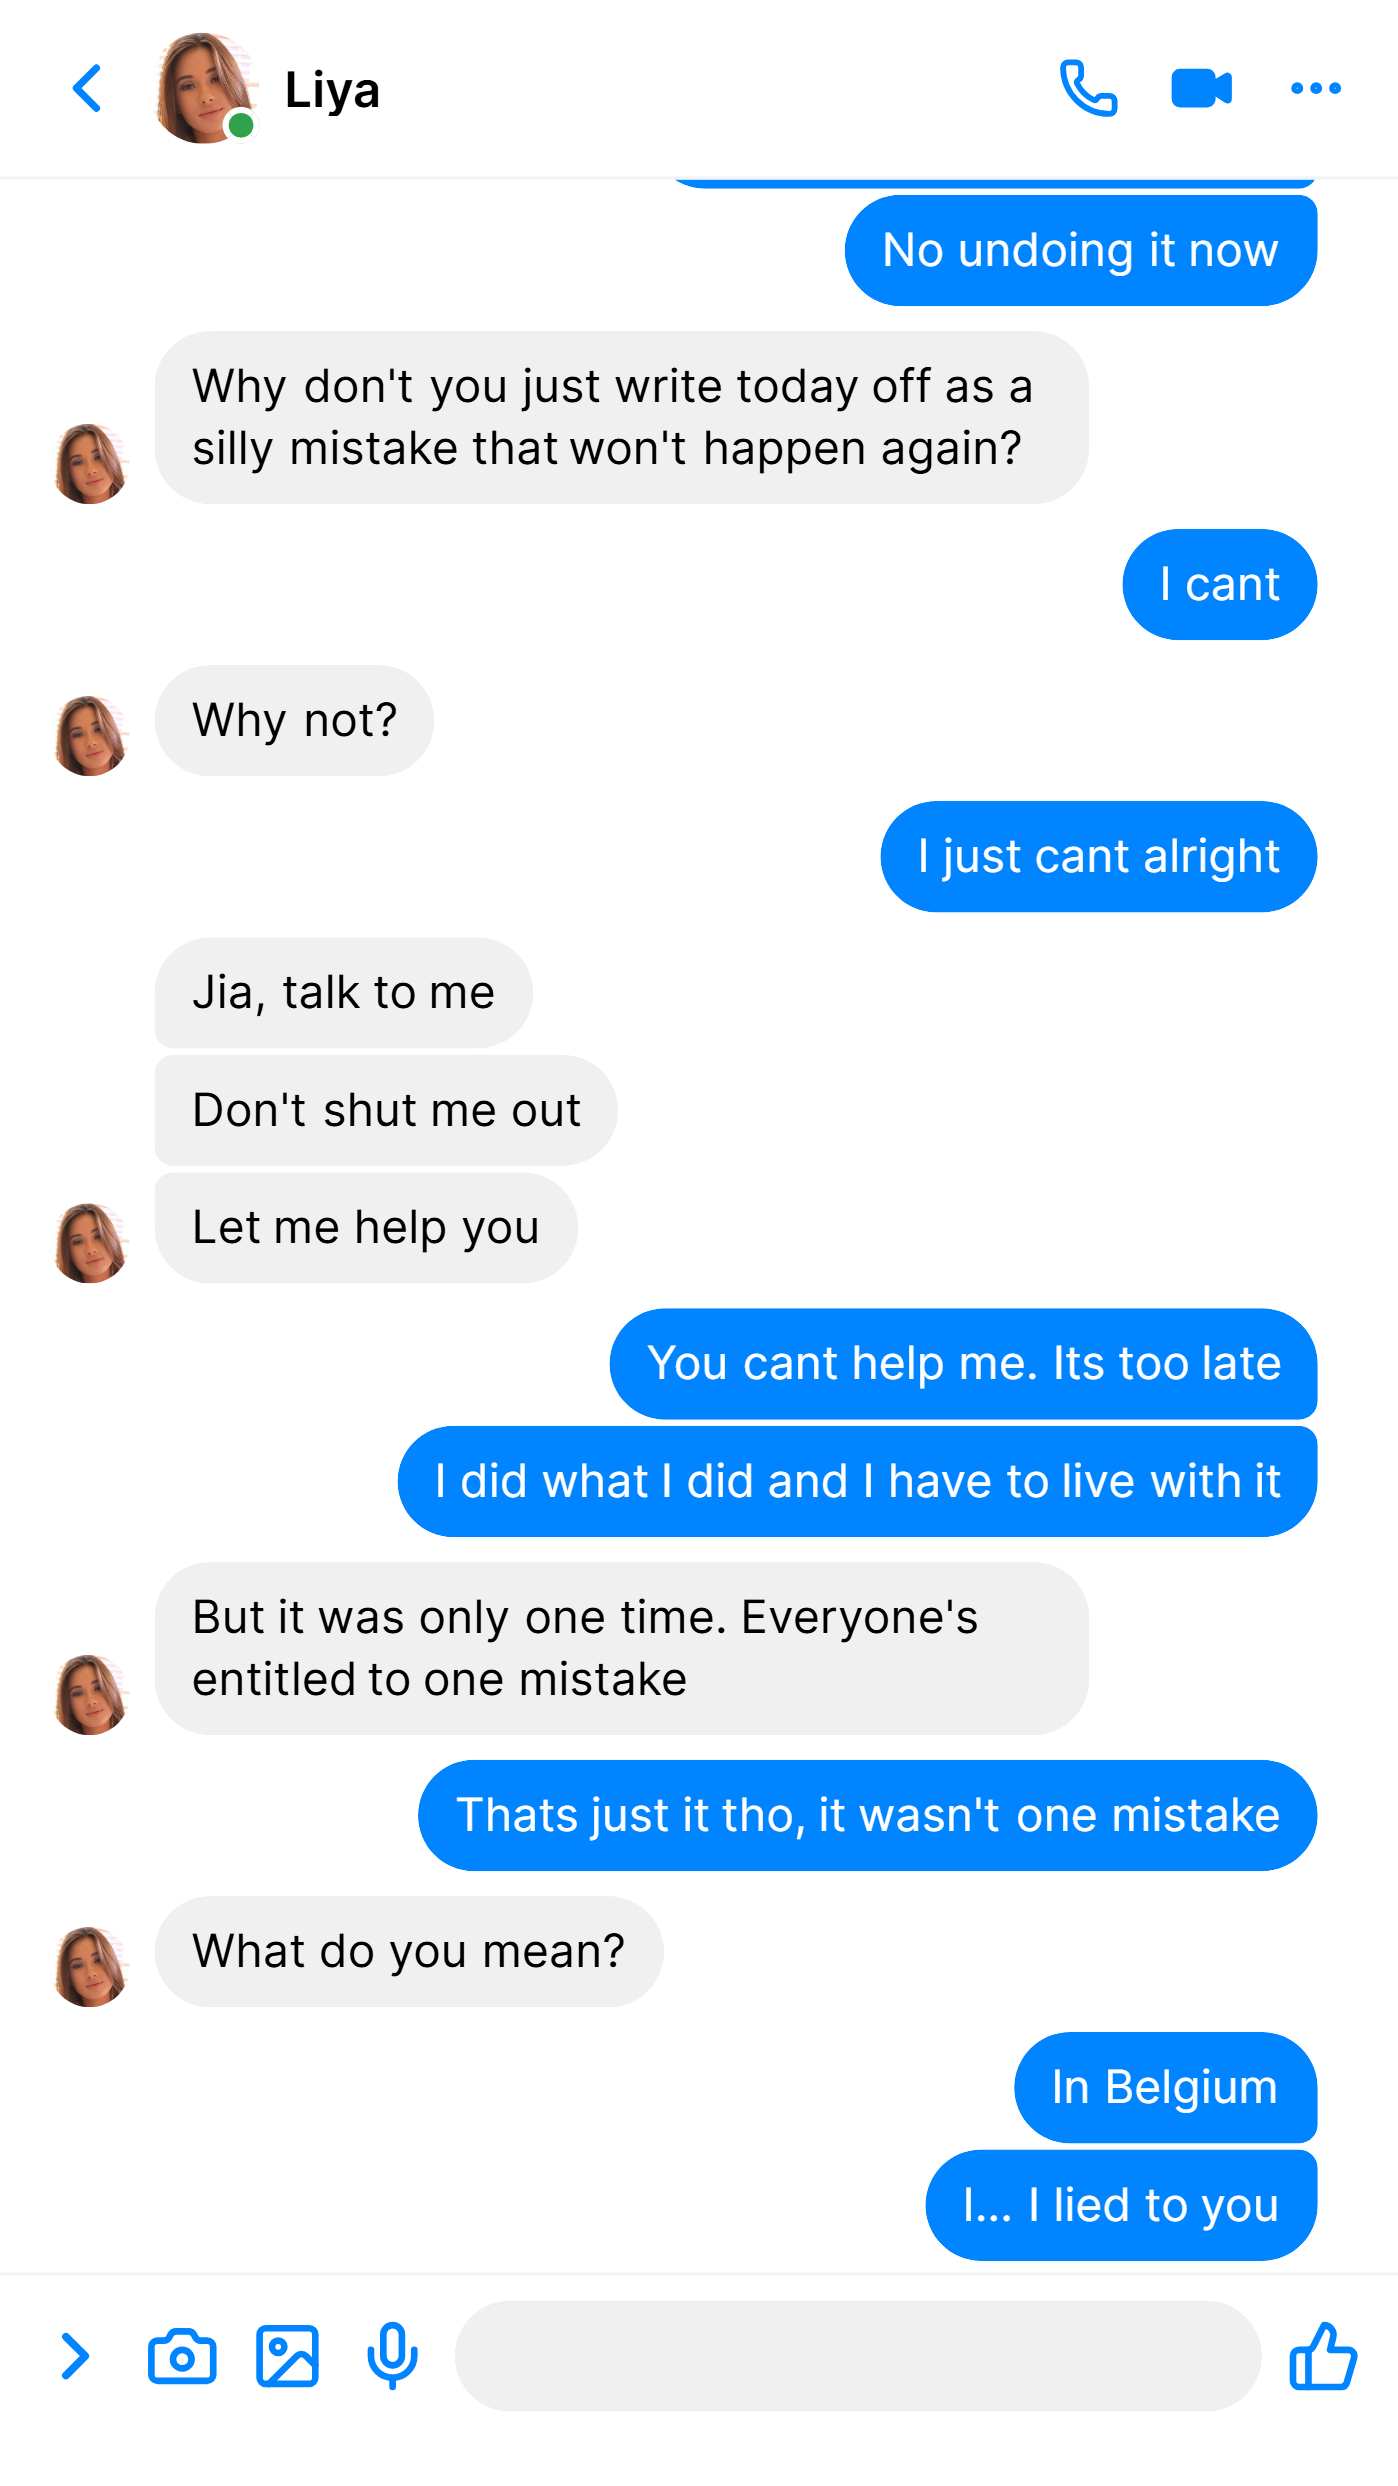Start a video call with Liya
The width and height of the screenshot is (1398, 2486).
click(1201, 89)
